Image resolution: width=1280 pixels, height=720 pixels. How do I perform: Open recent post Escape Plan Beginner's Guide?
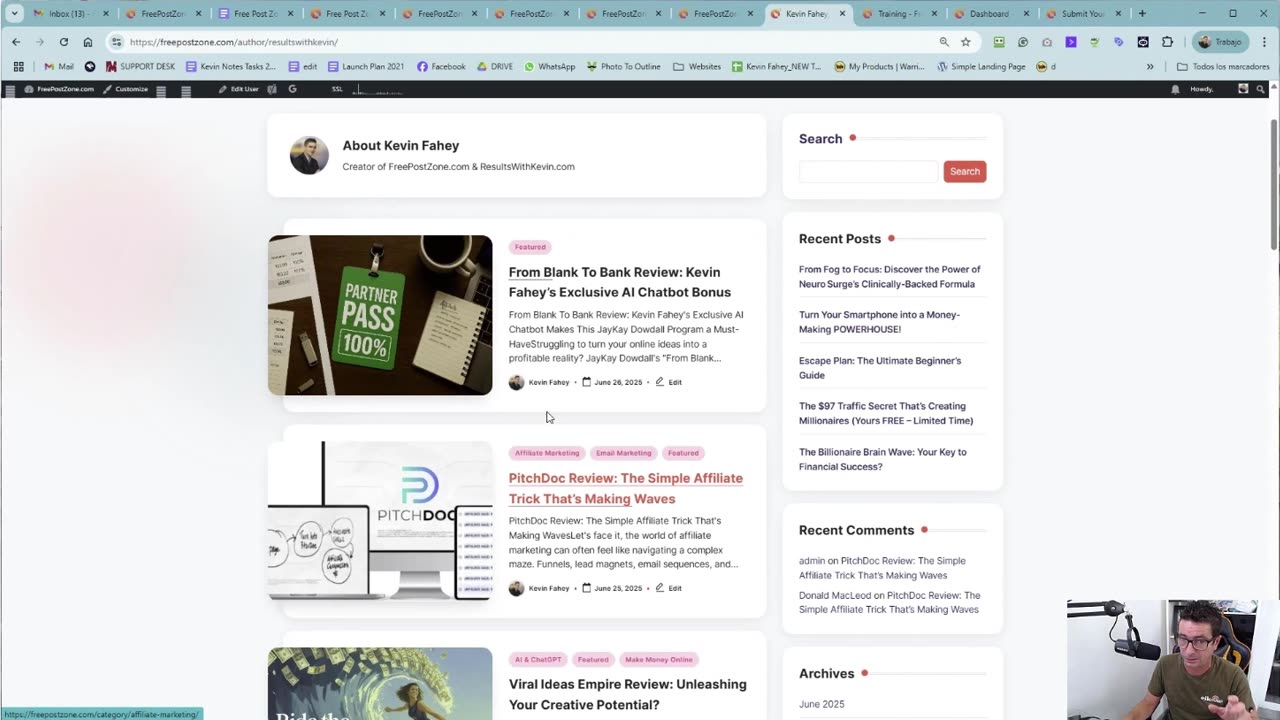(880, 368)
